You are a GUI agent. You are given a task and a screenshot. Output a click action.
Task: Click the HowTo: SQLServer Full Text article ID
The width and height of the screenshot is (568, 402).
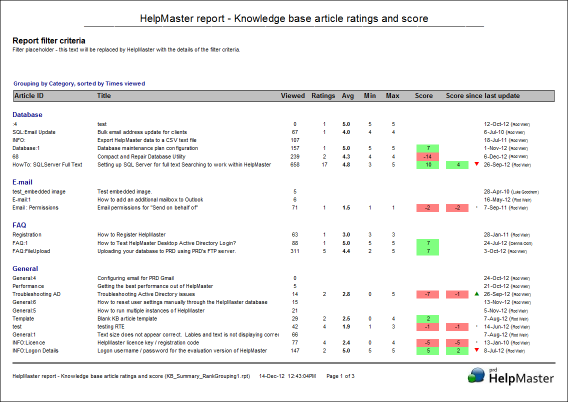[x=47, y=164]
